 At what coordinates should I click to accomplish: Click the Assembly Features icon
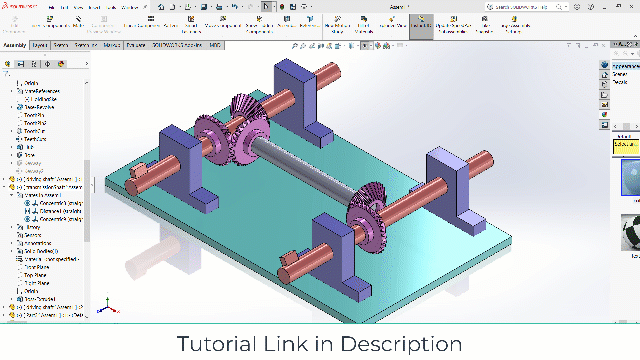(287, 19)
